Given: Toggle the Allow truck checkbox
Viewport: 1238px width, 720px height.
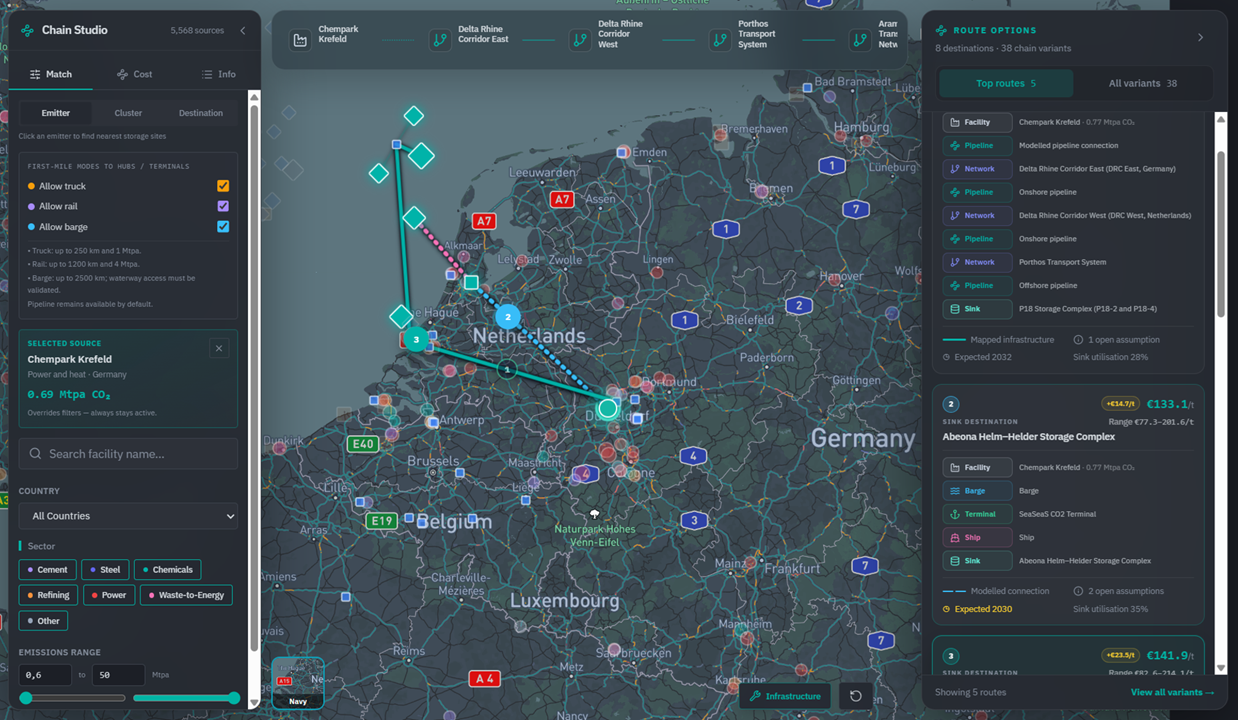Looking at the screenshot, I should 223,186.
